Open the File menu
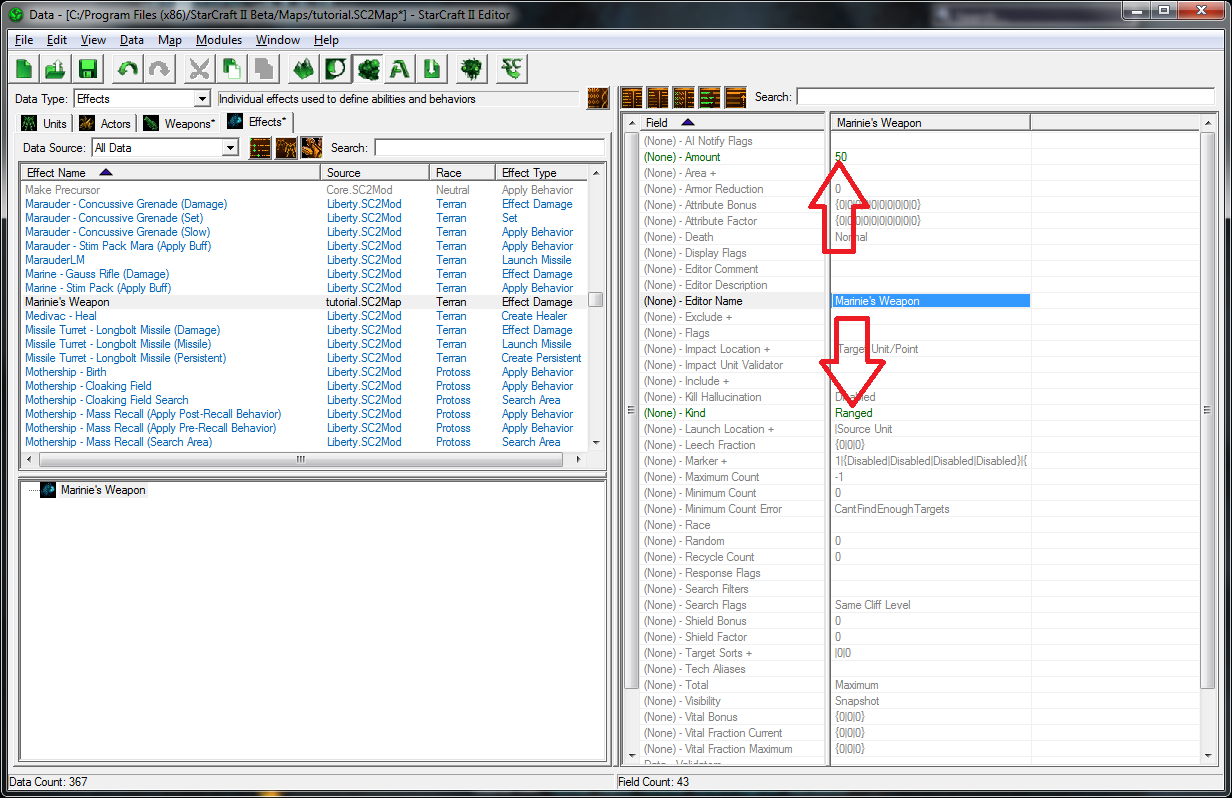Viewport: 1232px width, 798px height. [x=24, y=40]
